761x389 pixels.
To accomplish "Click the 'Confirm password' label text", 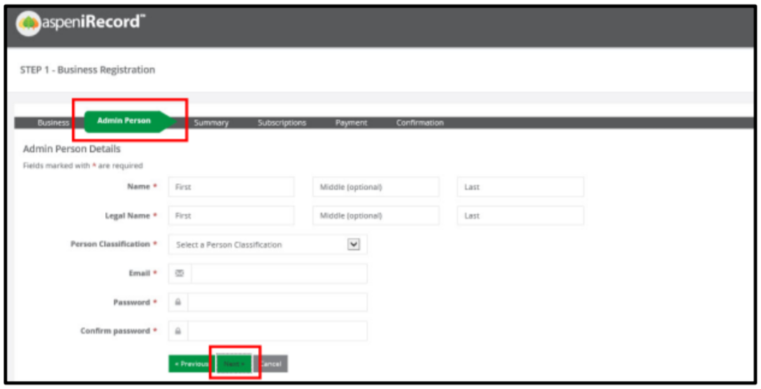I will [x=115, y=331].
